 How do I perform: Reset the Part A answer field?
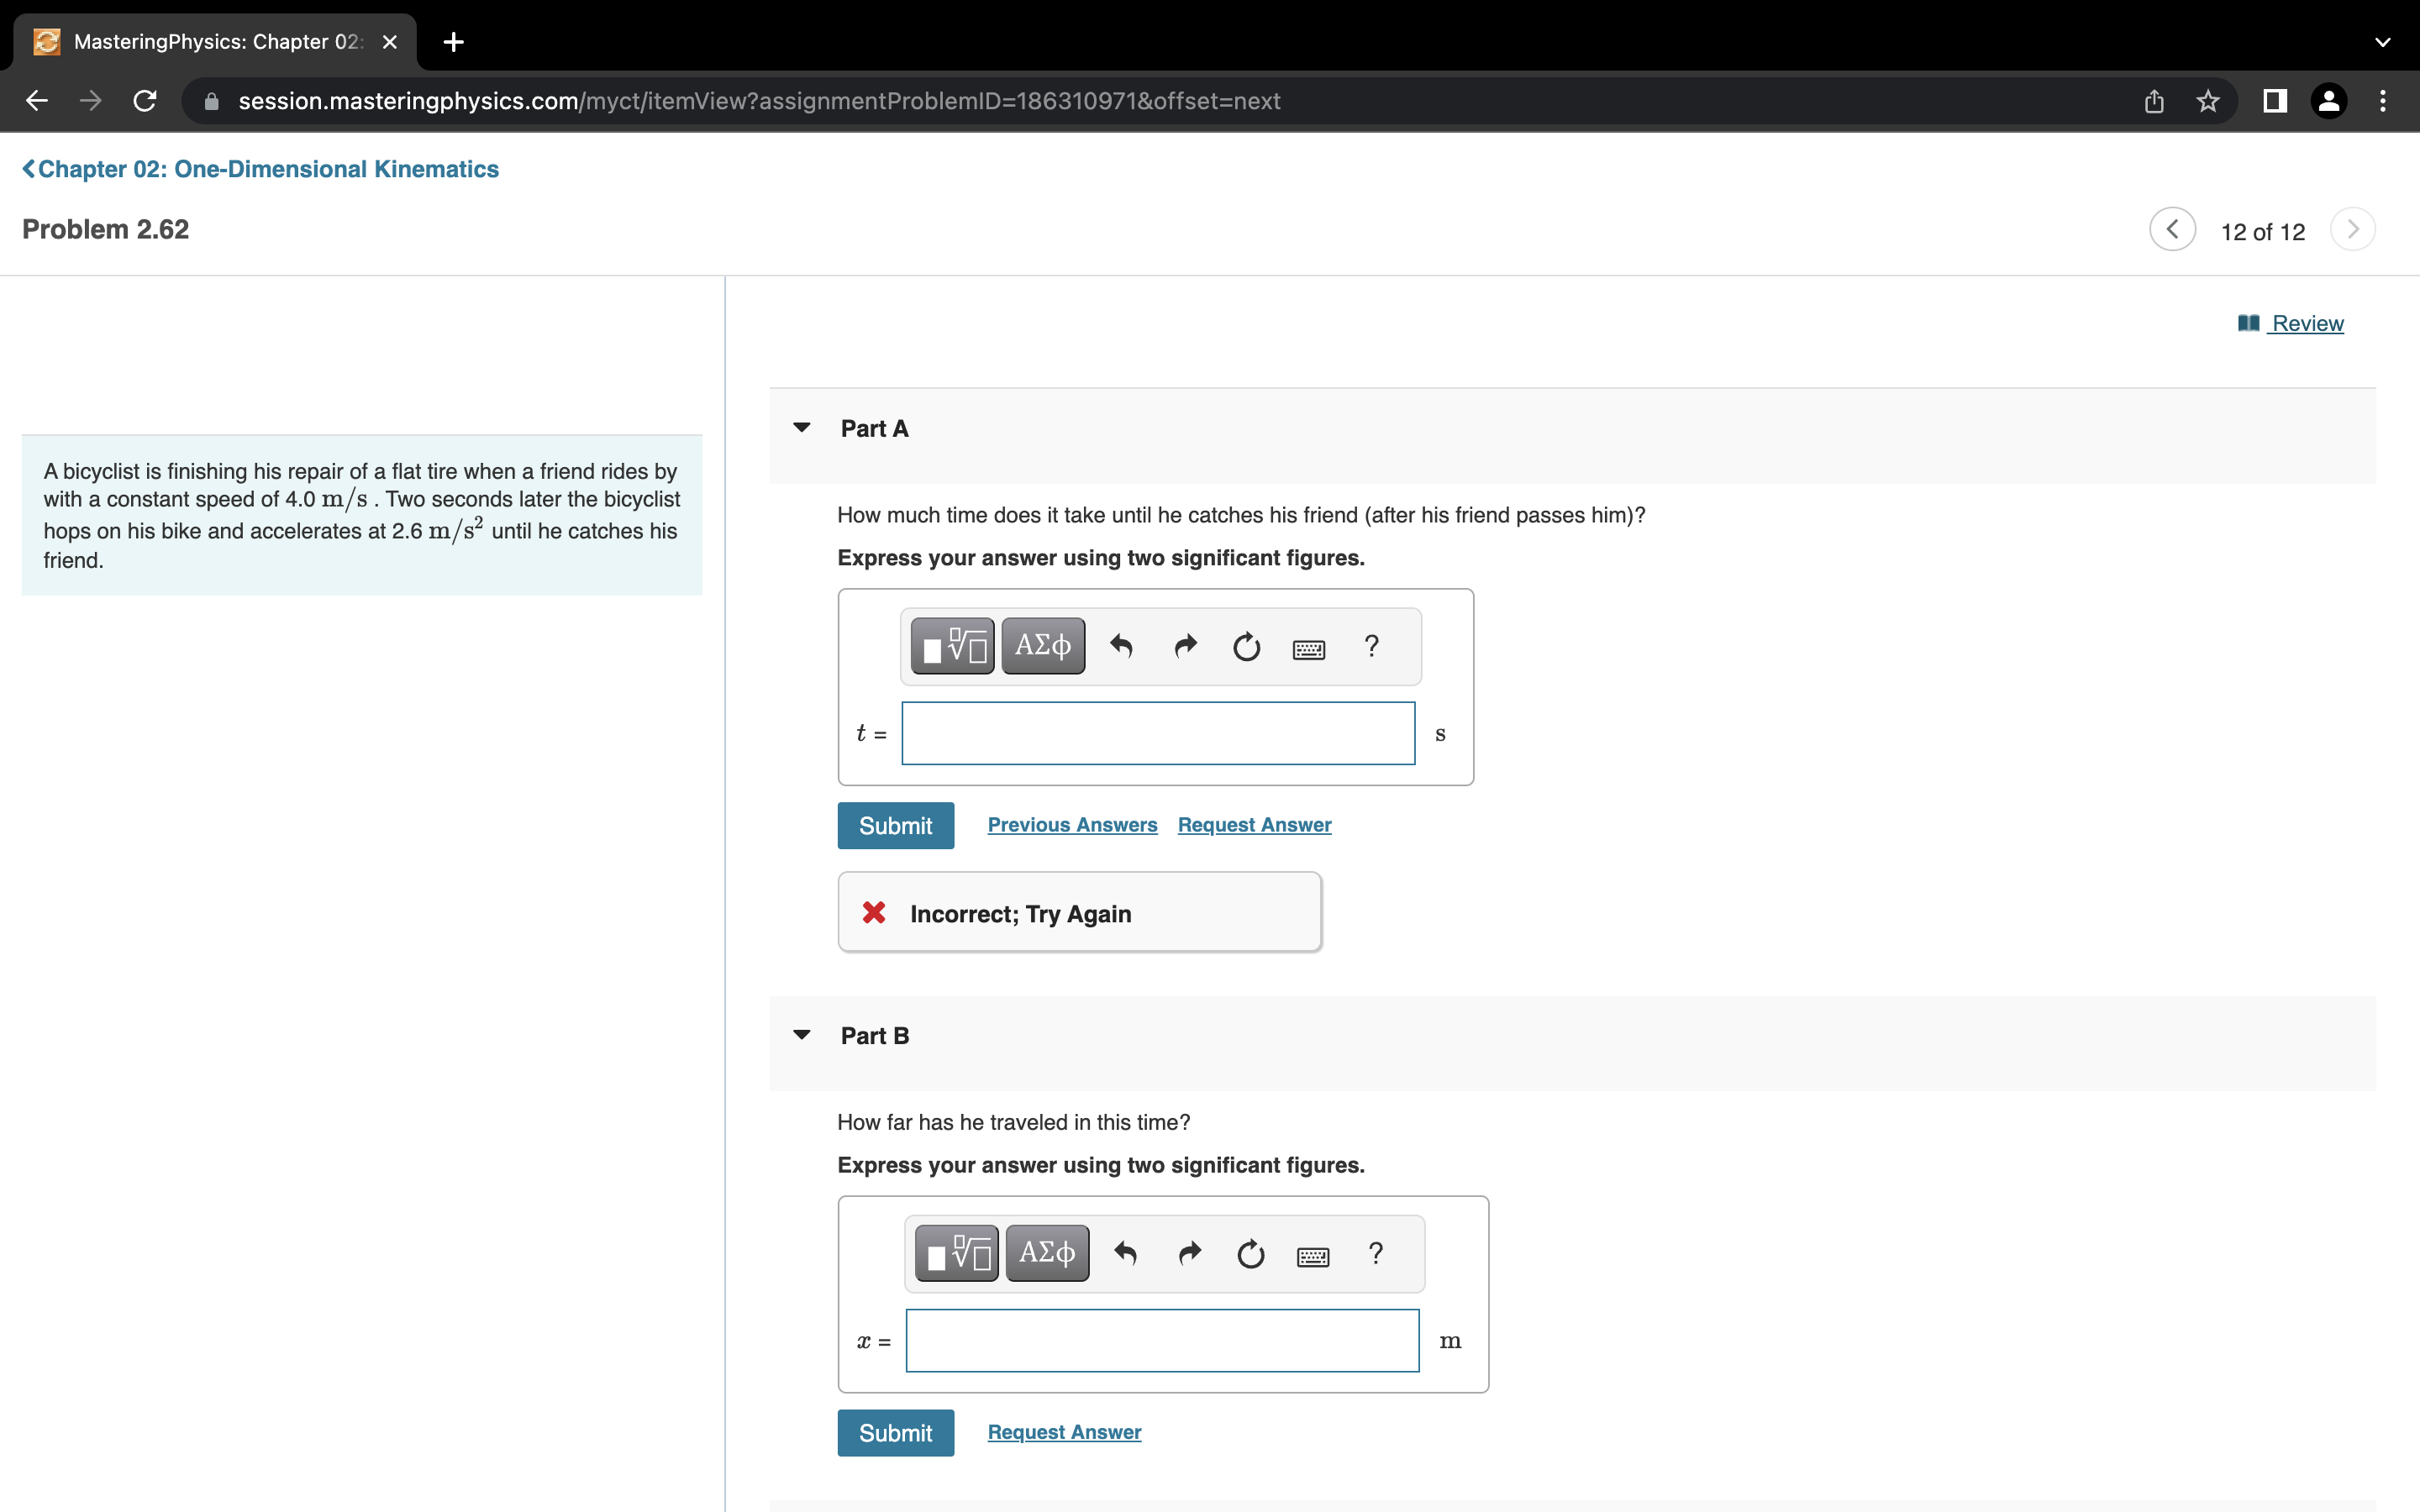coord(1246,647)
